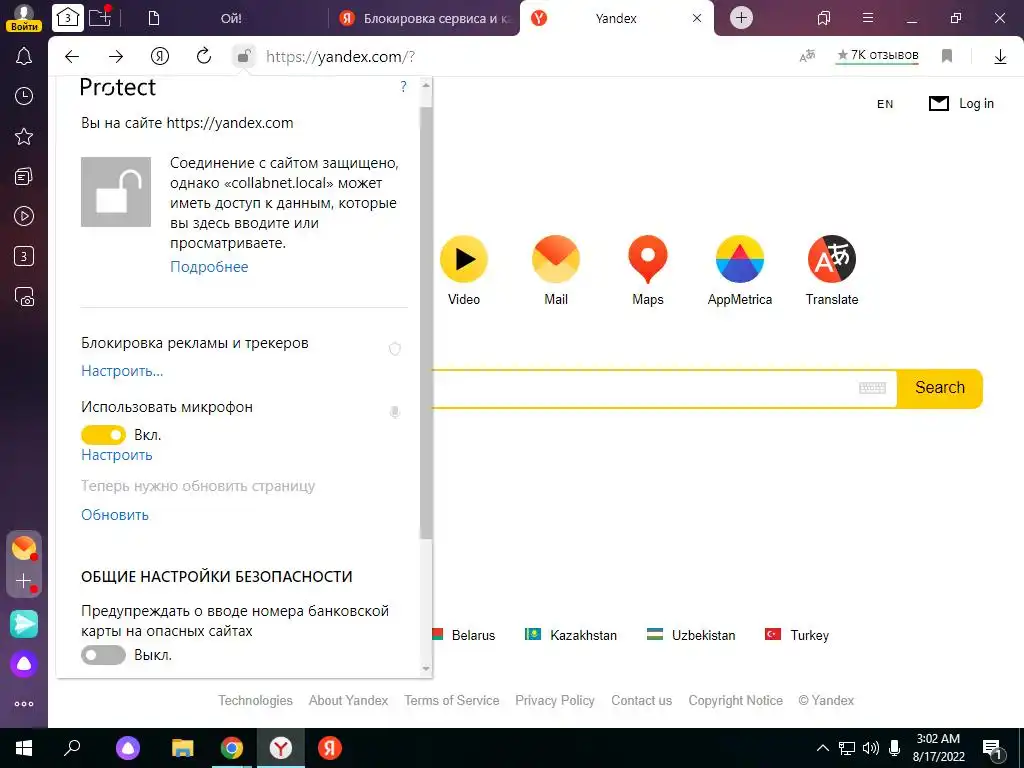
Task: Open the downloads panel
Action: click(1000, 57)
